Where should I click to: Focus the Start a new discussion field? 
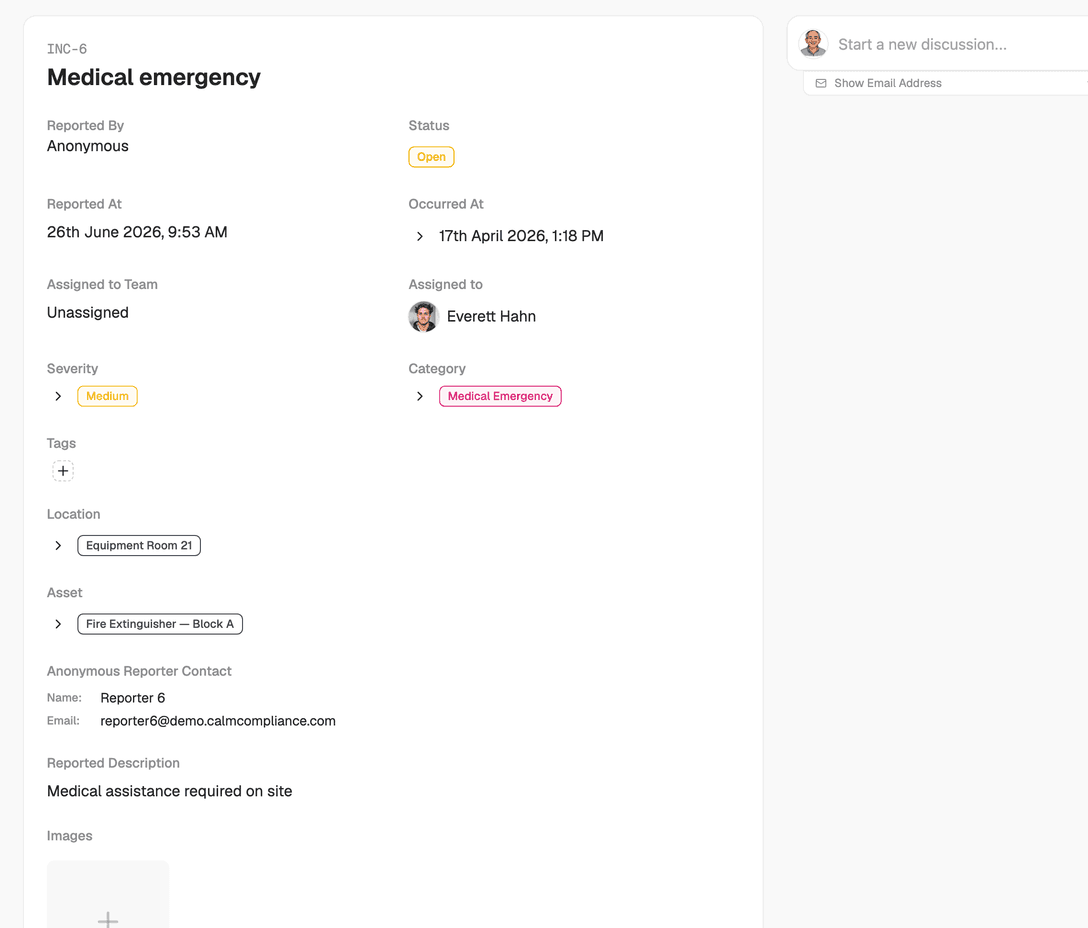point(922,44)
